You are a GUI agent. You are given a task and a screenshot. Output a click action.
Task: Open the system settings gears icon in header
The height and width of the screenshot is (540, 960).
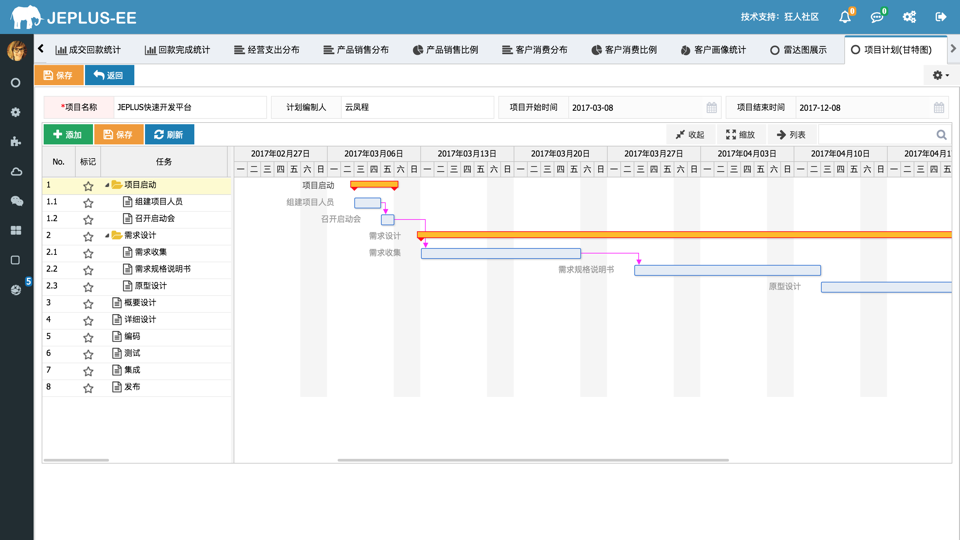coord(909,17)
